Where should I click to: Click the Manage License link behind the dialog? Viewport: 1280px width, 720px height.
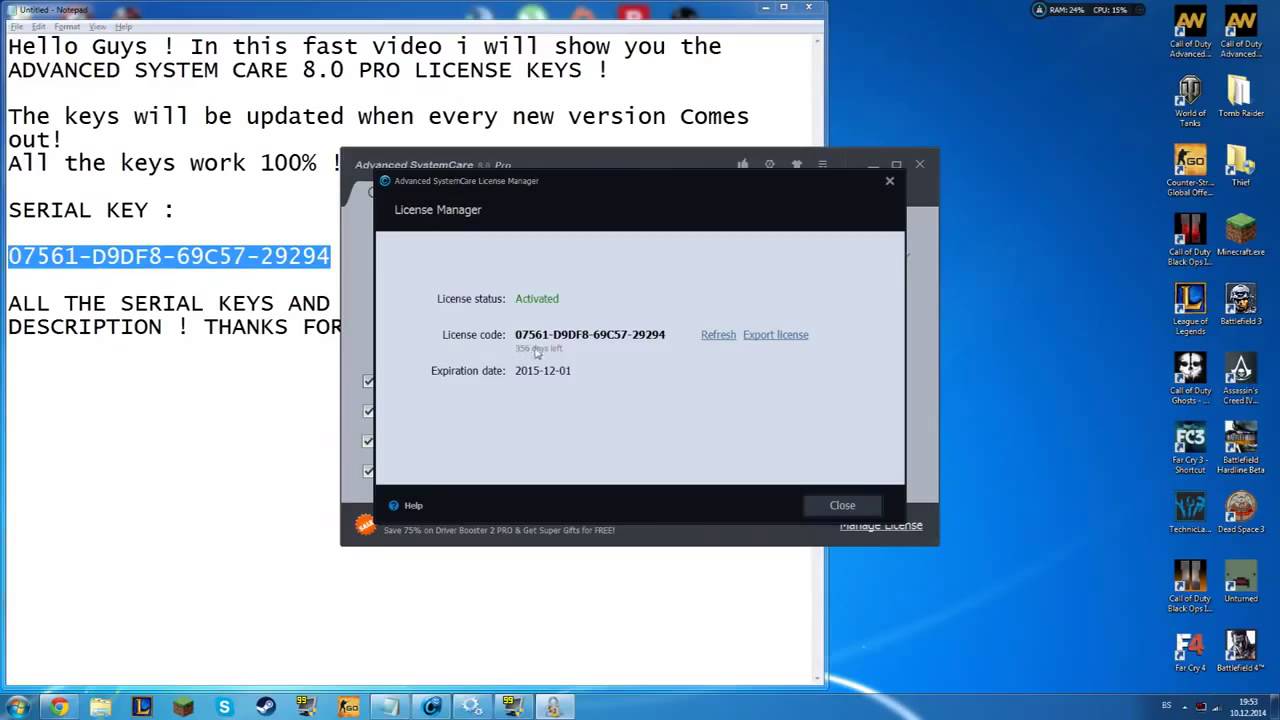tap(881, 526)
